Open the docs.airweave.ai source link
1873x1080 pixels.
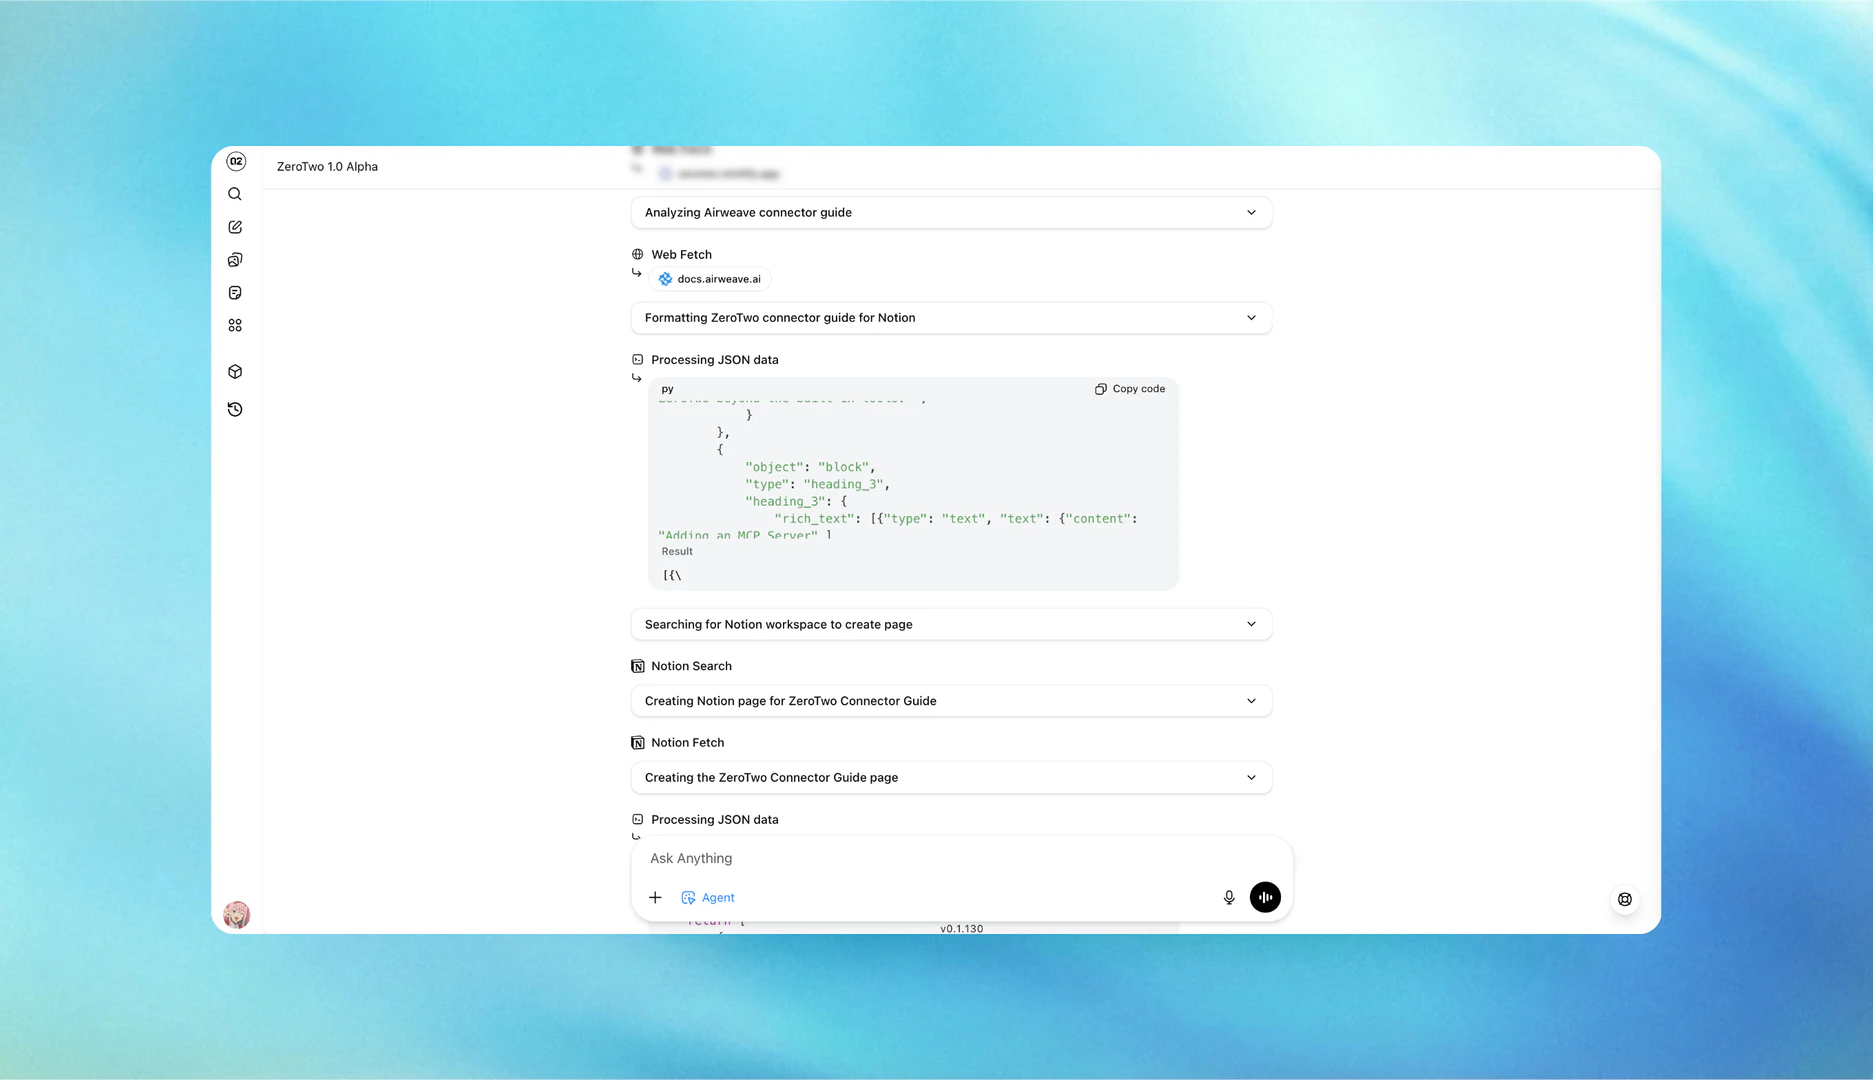point(710,279)
